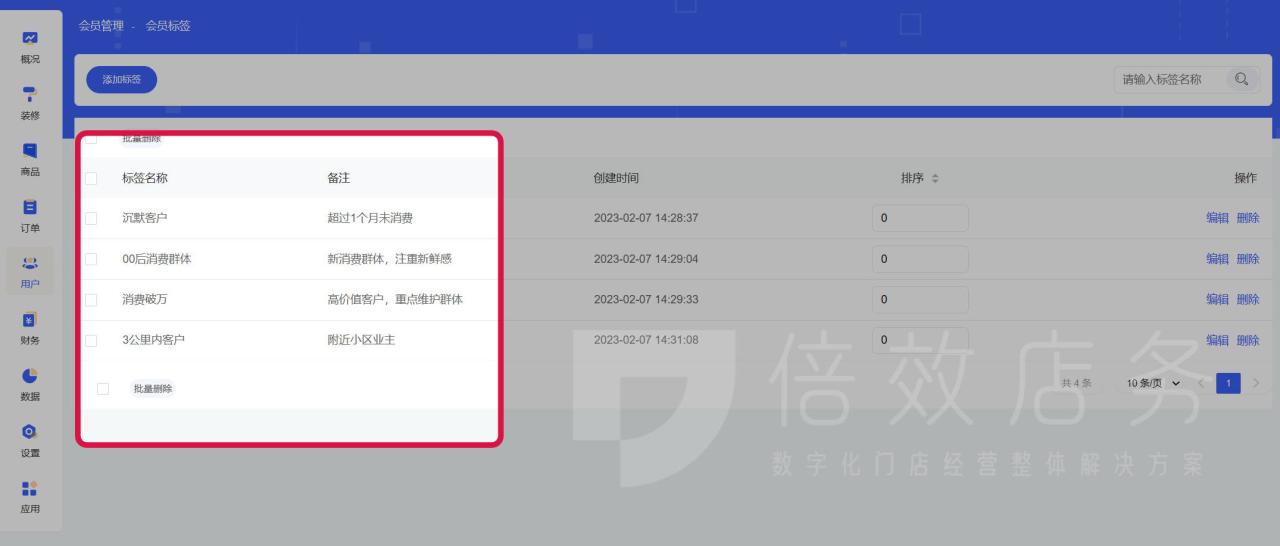Viewport: 1280px width, 546px height.
Task: Click the 共4条 total count text
Action: point(1076,383)
